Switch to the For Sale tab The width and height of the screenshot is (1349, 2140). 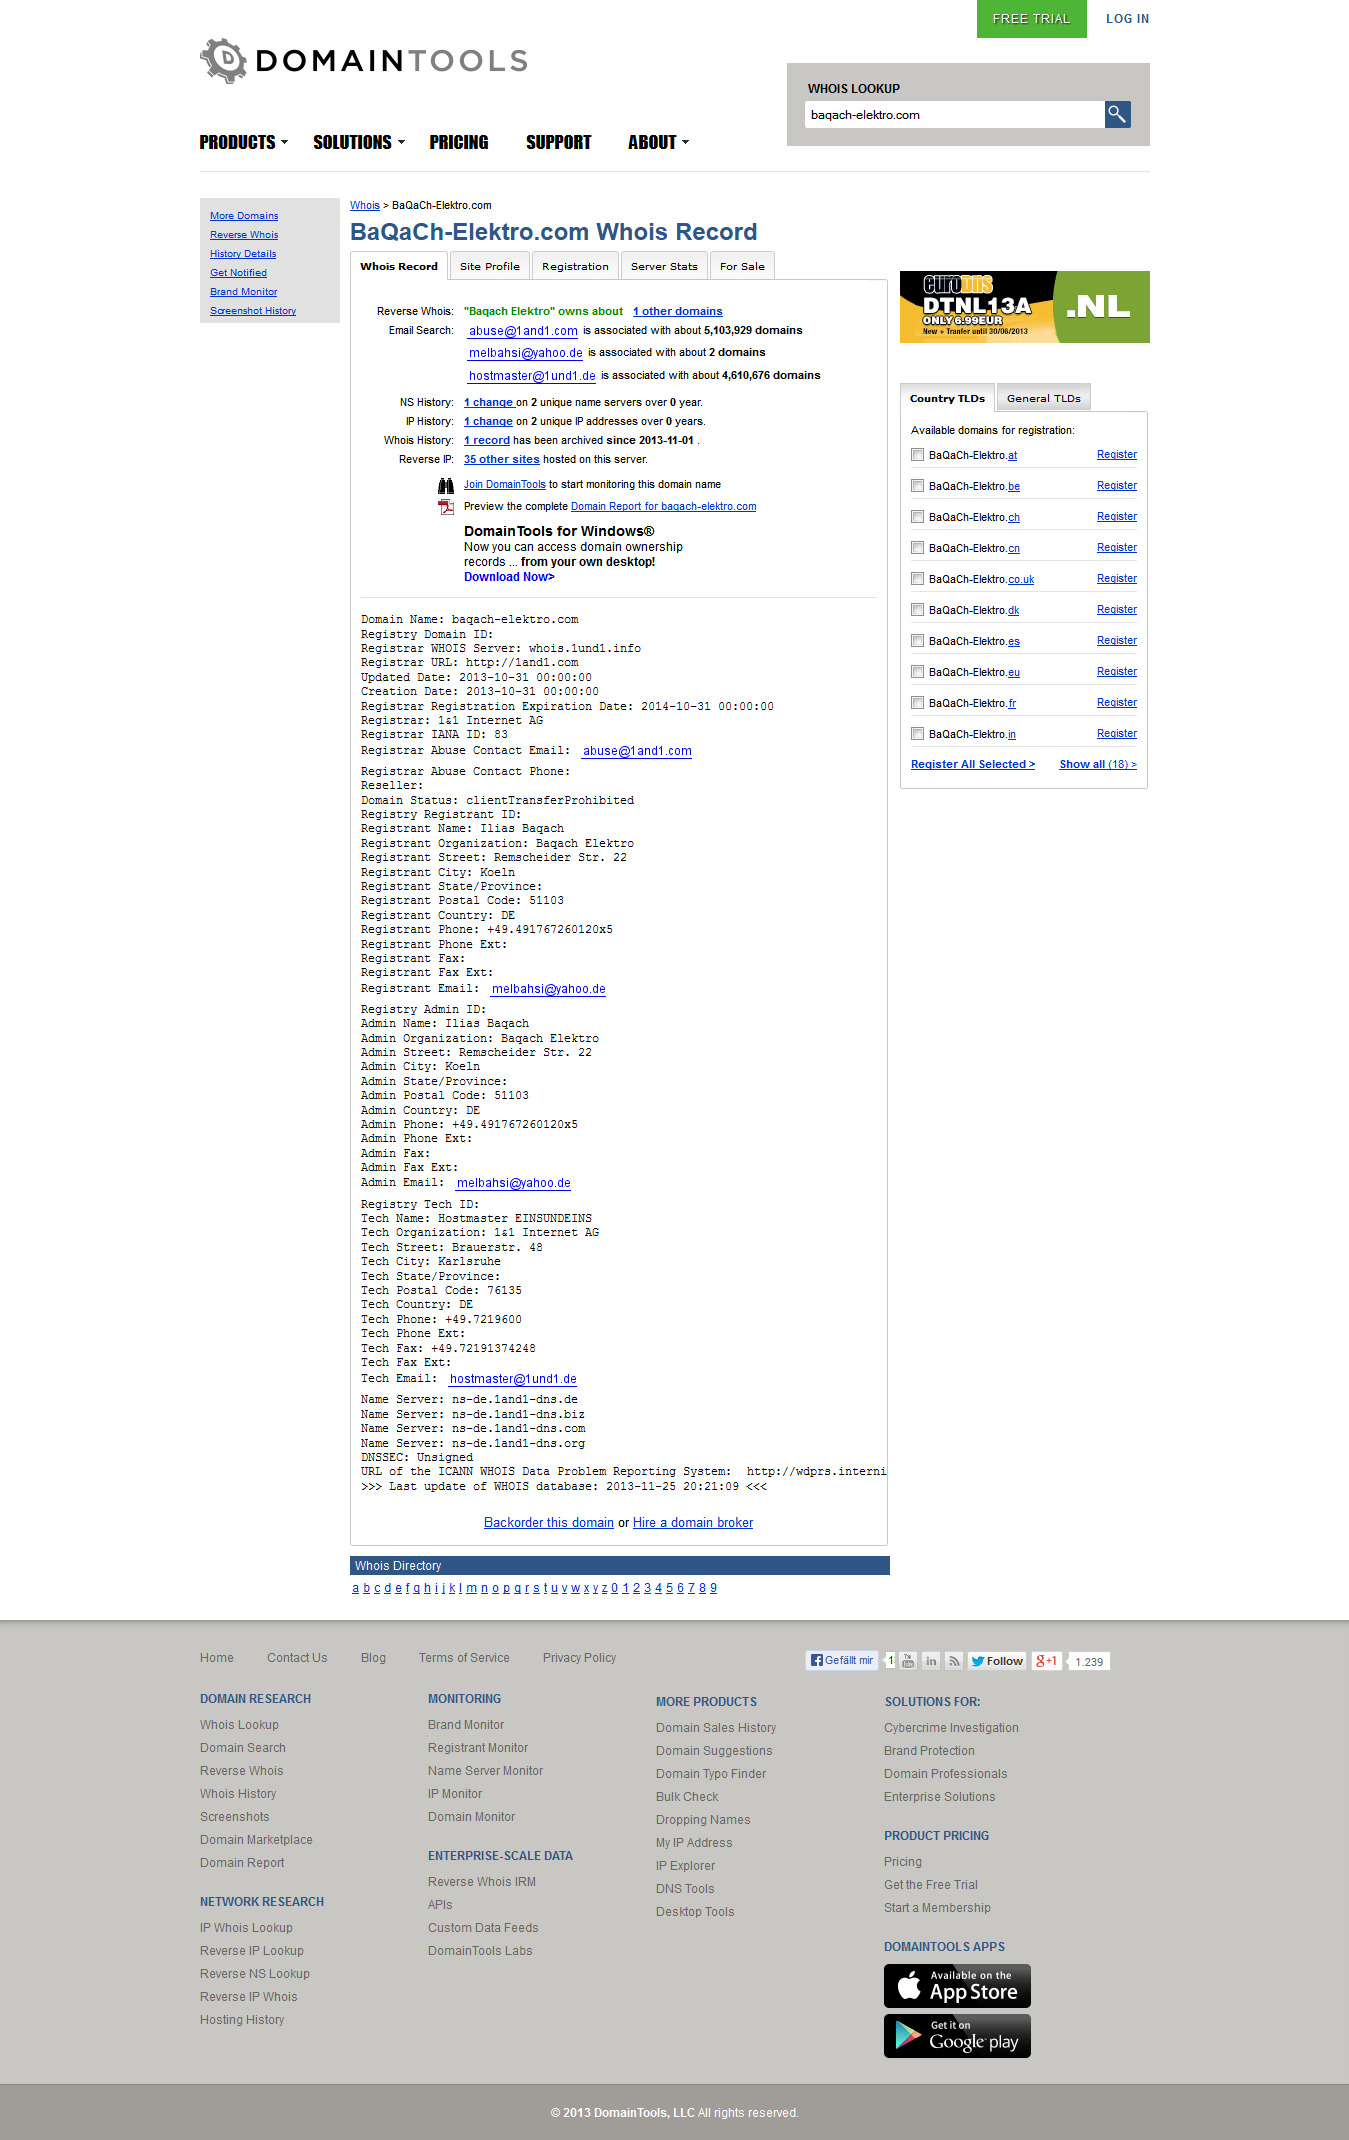coord(742,266)
